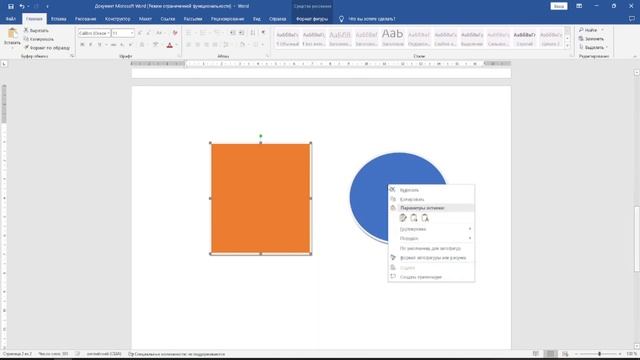
Task: Click the Undo arrow icon
Action: pyautogui.click(x=22, y=6)
